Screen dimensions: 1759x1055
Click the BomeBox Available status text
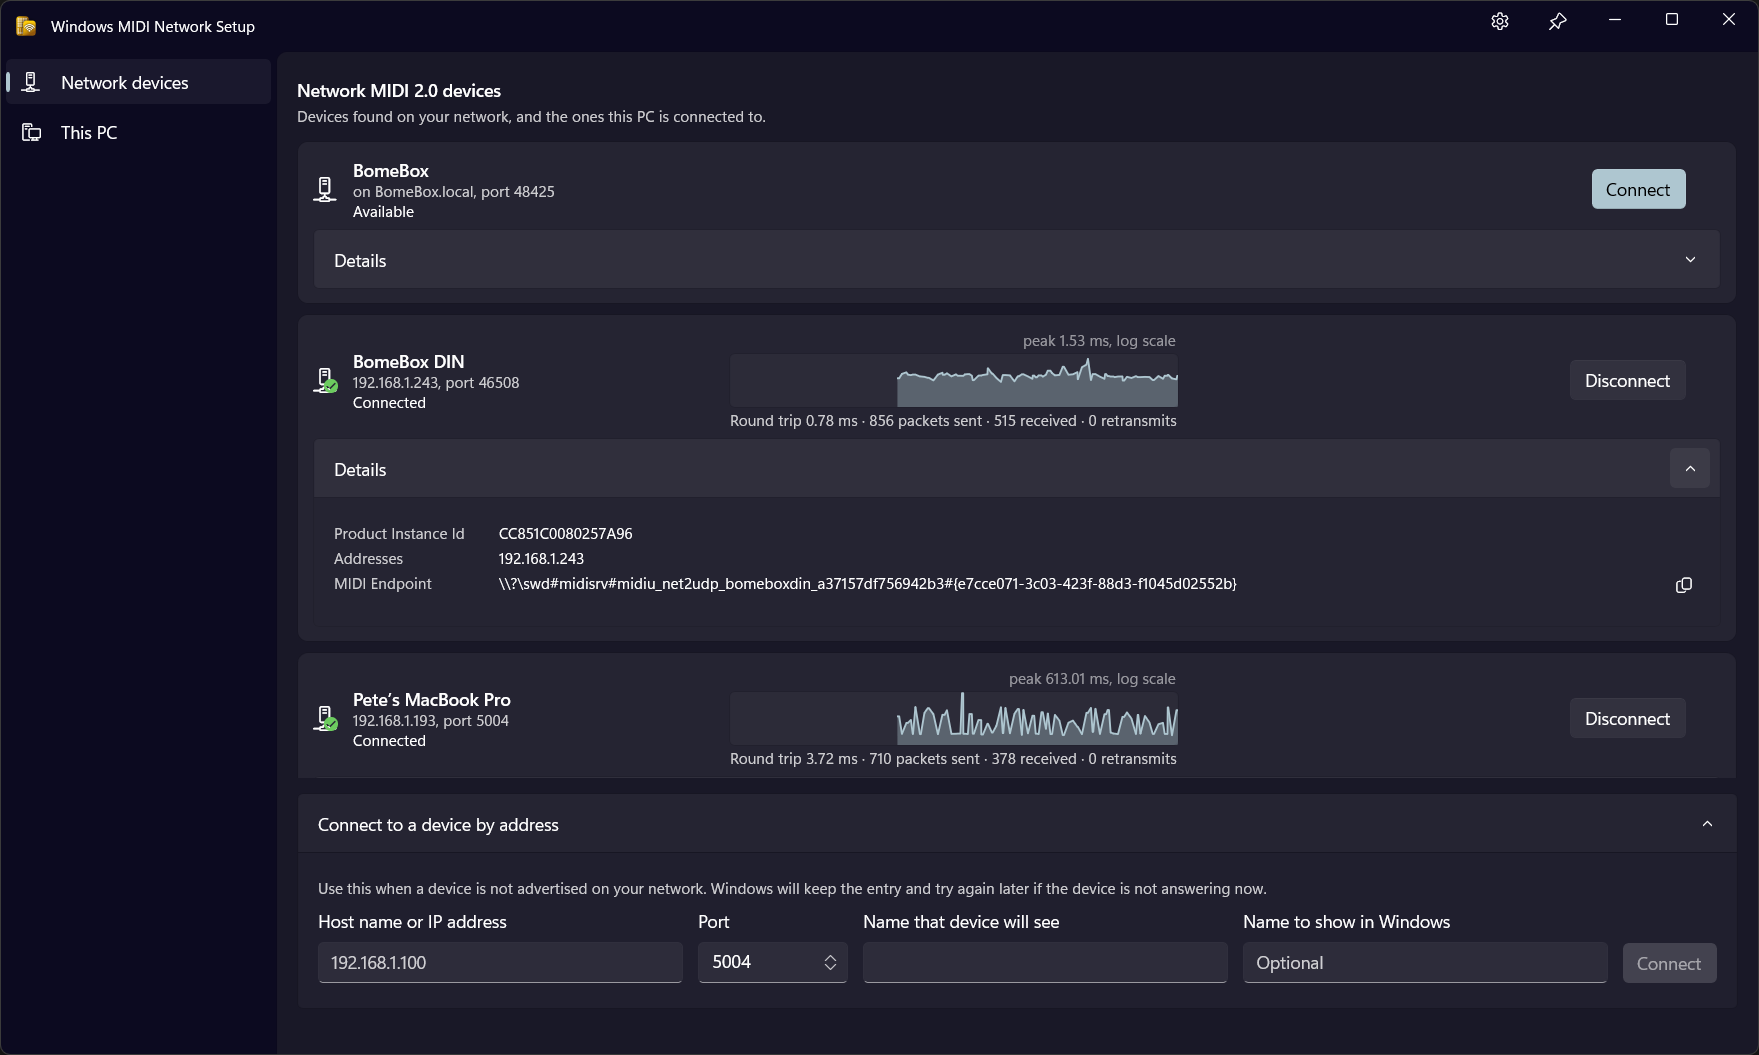(383, 212)
